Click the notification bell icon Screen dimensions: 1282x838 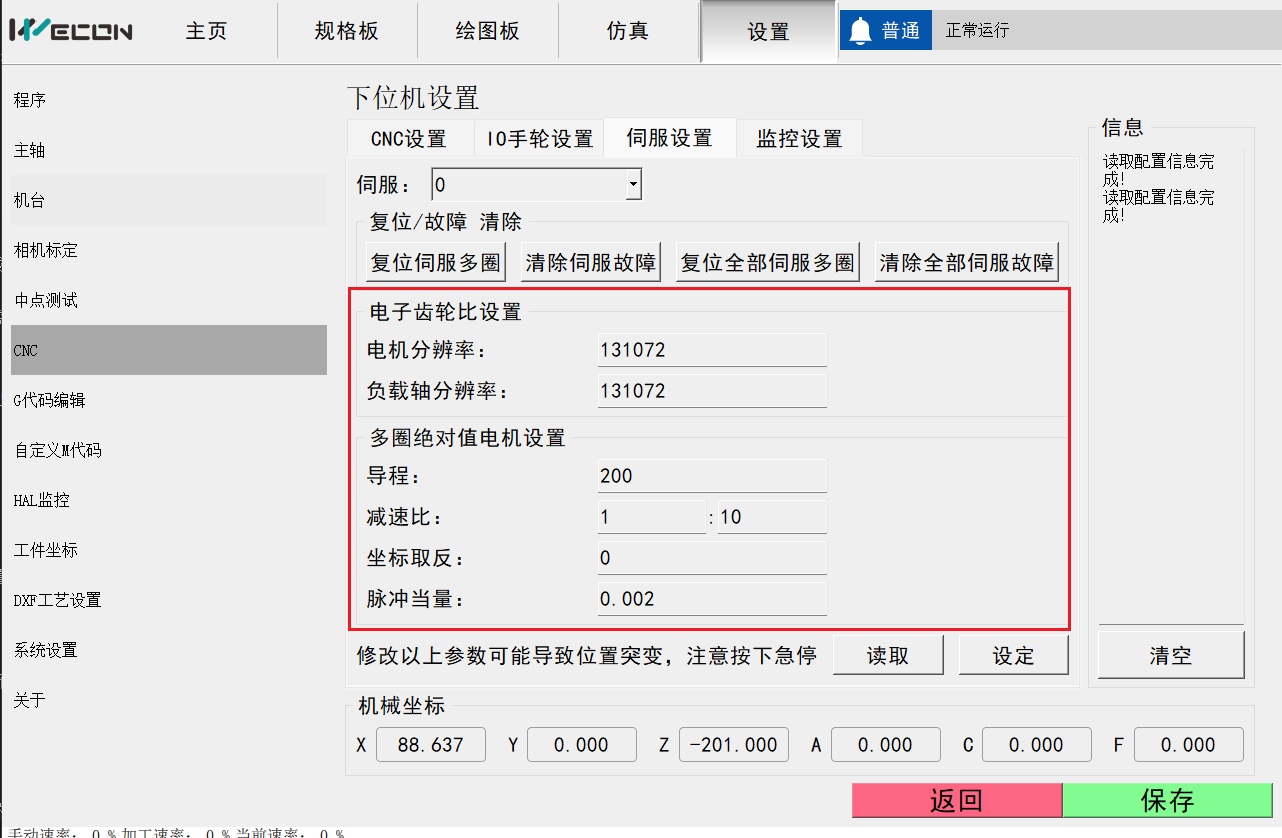tap(860, 31)
